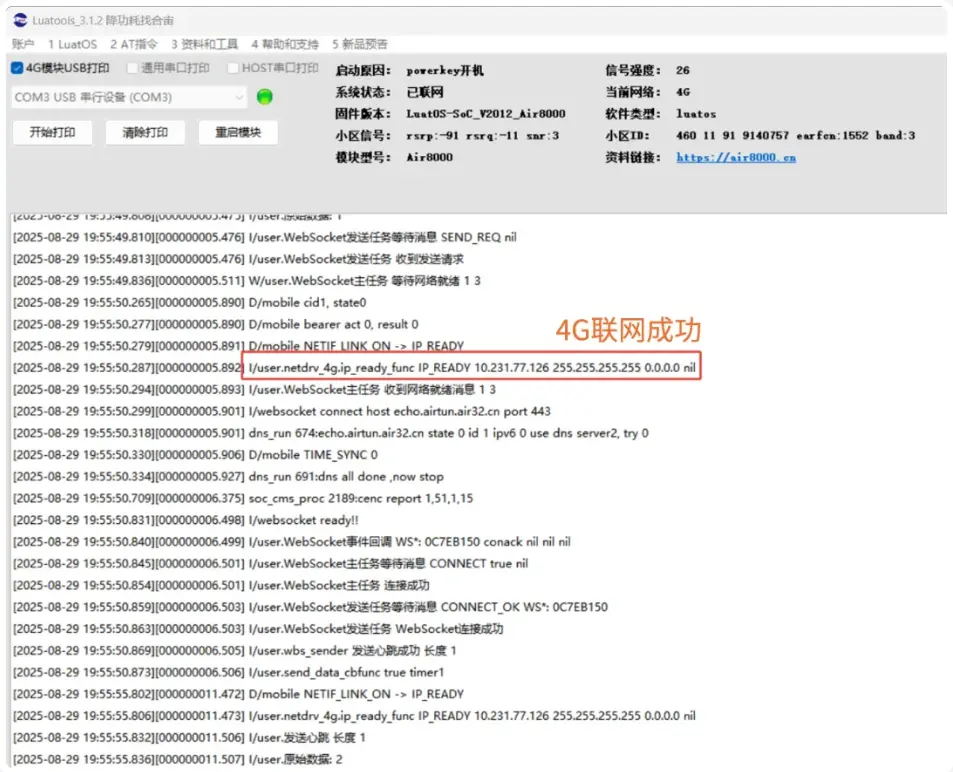The image size is (953, 772).
Task: Click the wbs_sender 发送心跳成功 log line
Action: point(235,651)
